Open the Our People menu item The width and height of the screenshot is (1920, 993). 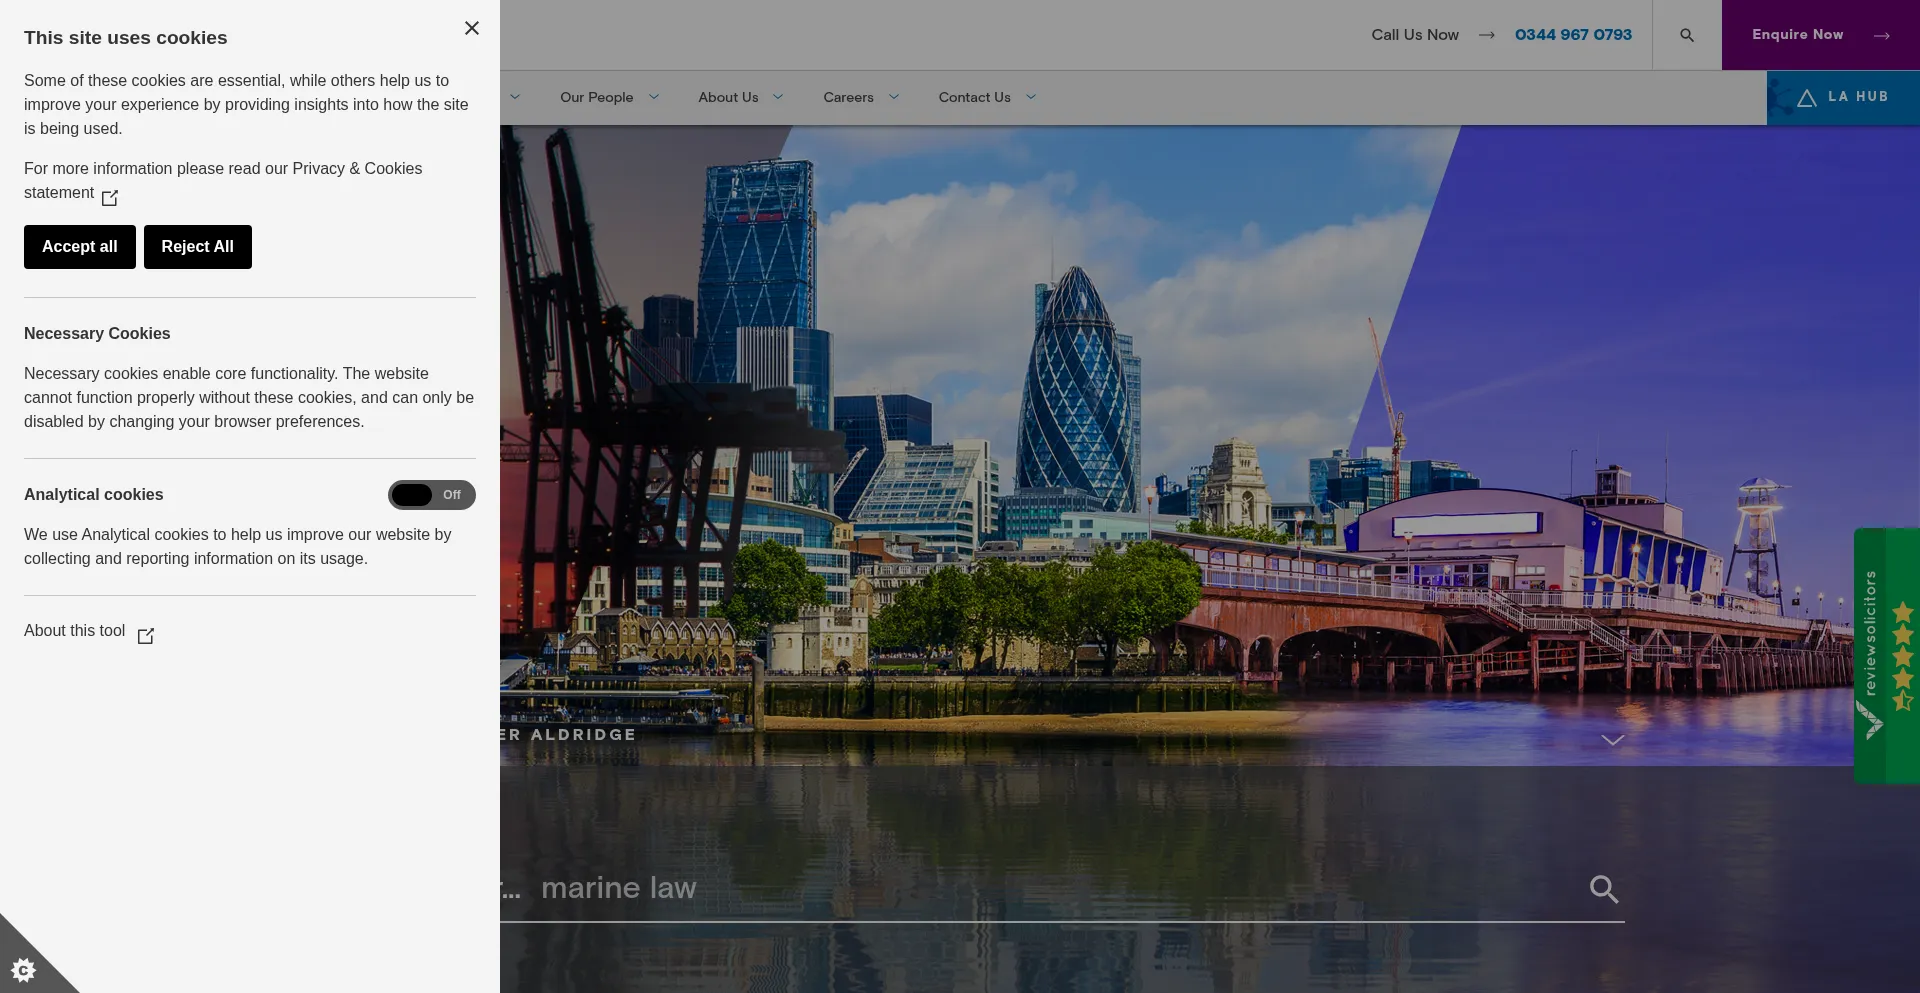tap(596, 97)
